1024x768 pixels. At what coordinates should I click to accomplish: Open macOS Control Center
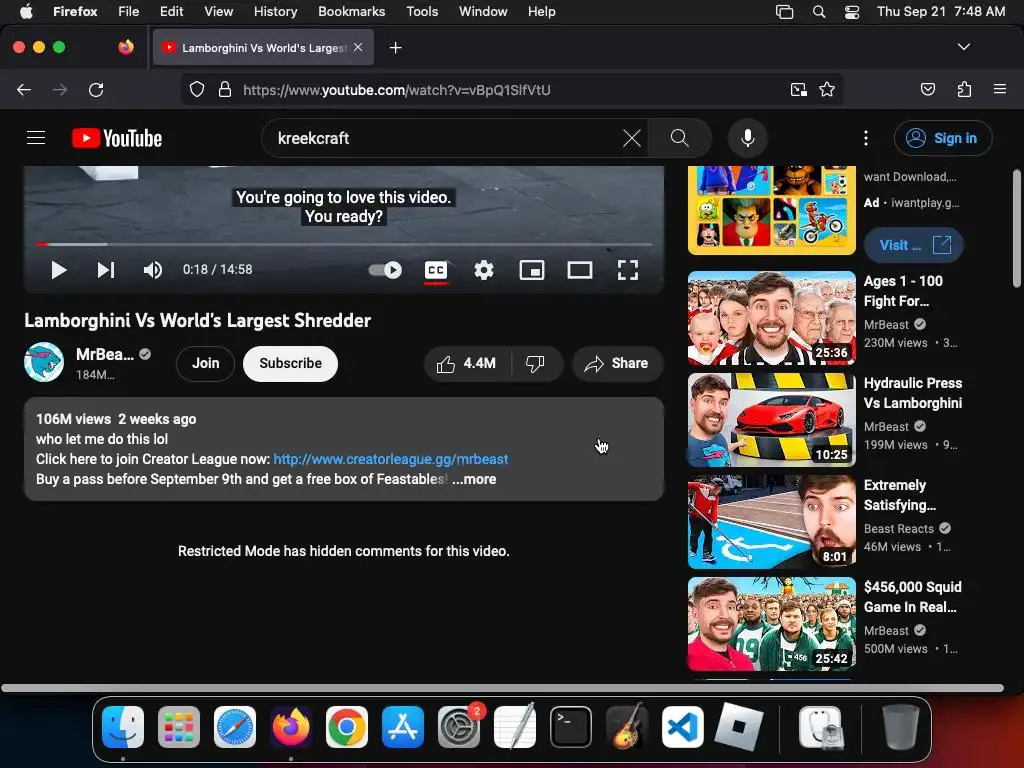[x=852, y=12]
